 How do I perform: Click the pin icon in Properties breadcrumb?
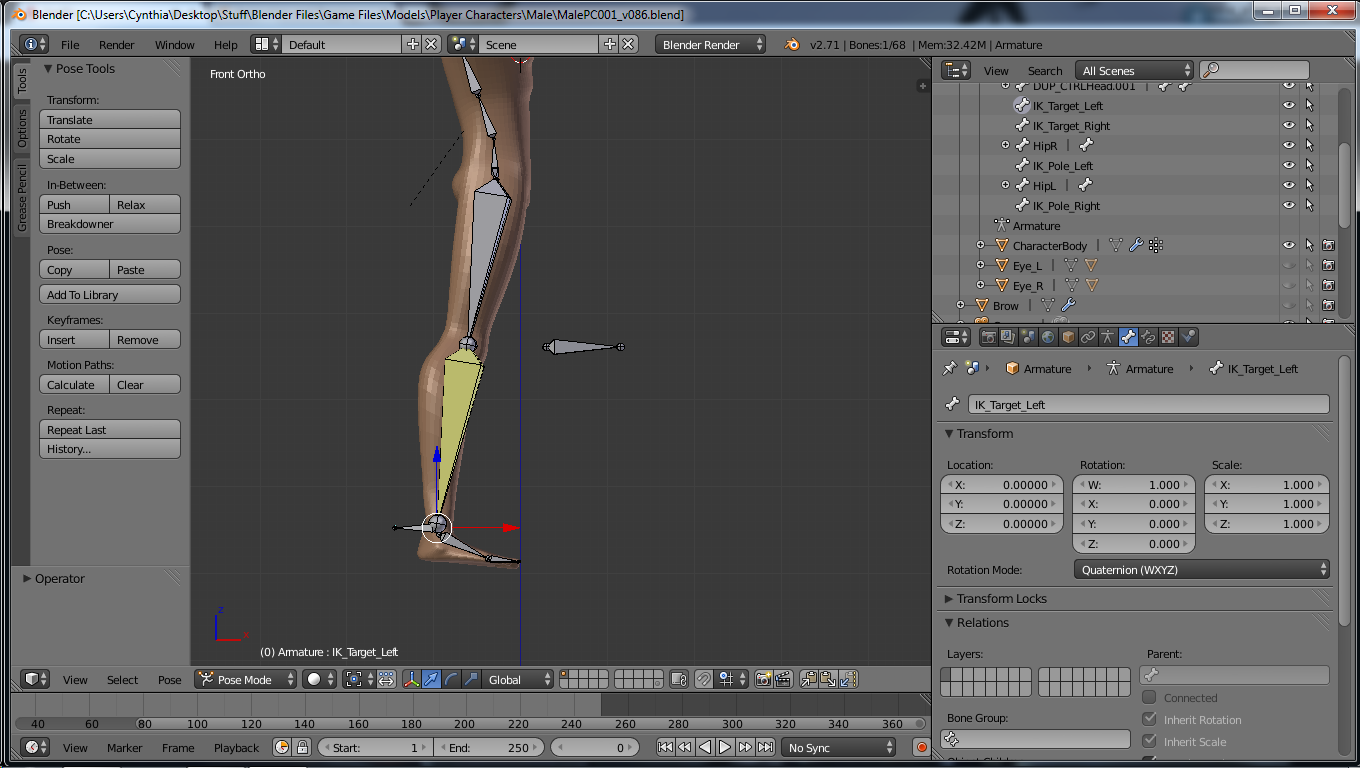pos(949,368)
